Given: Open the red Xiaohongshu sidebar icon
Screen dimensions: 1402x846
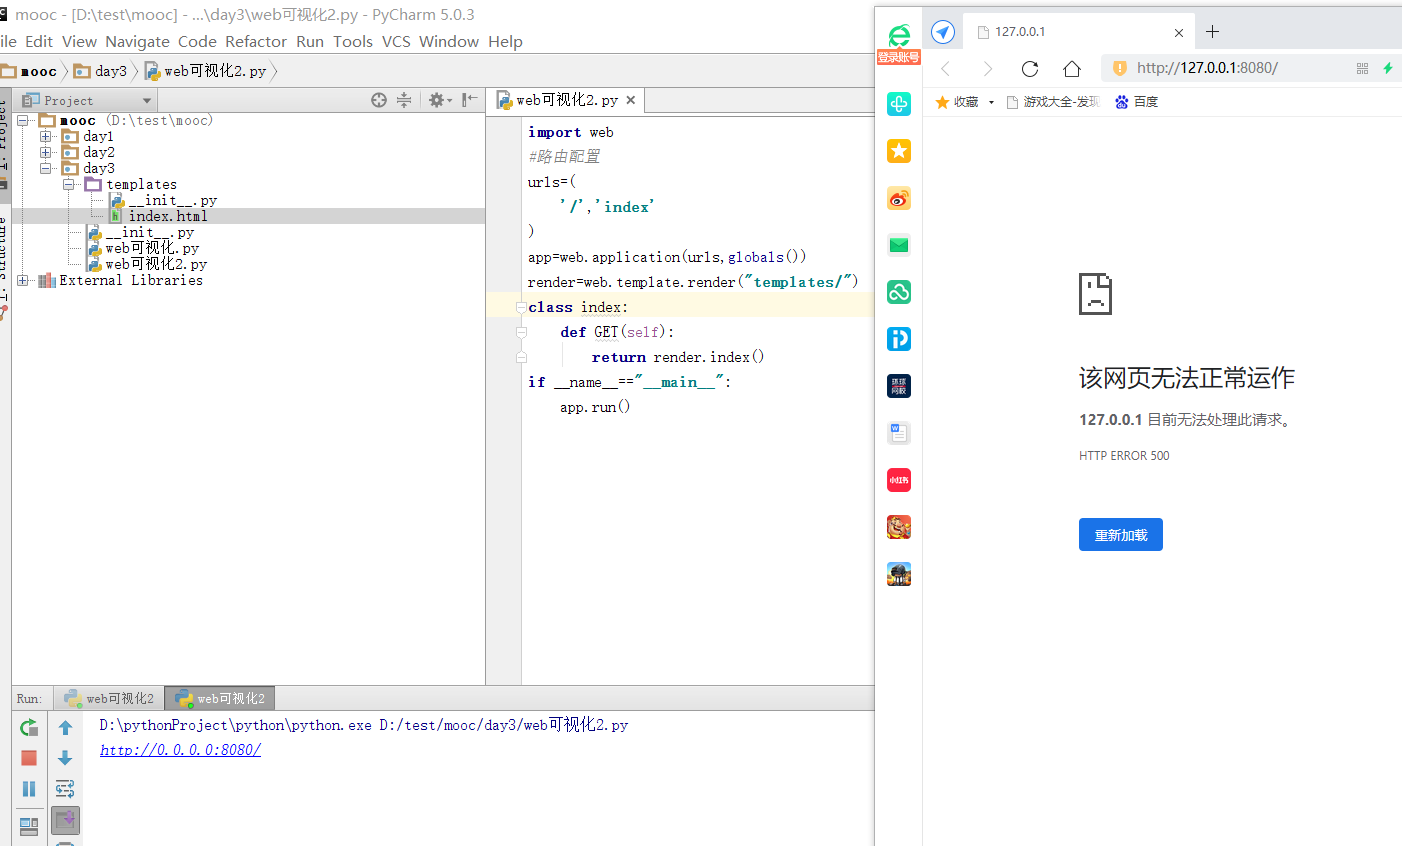Looking at the screenshot, I should [x=899, y=480].
